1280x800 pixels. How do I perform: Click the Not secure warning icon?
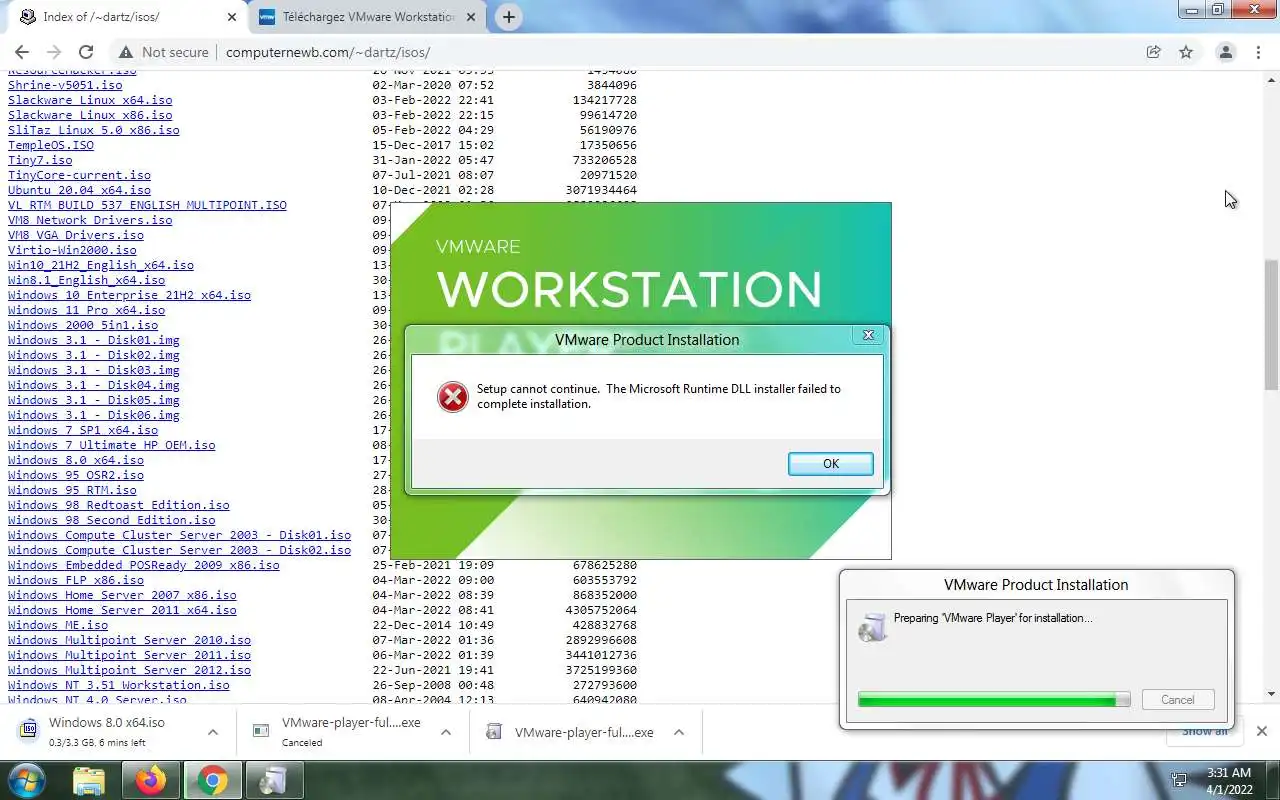pyautogui.click(x=125, y=52)
